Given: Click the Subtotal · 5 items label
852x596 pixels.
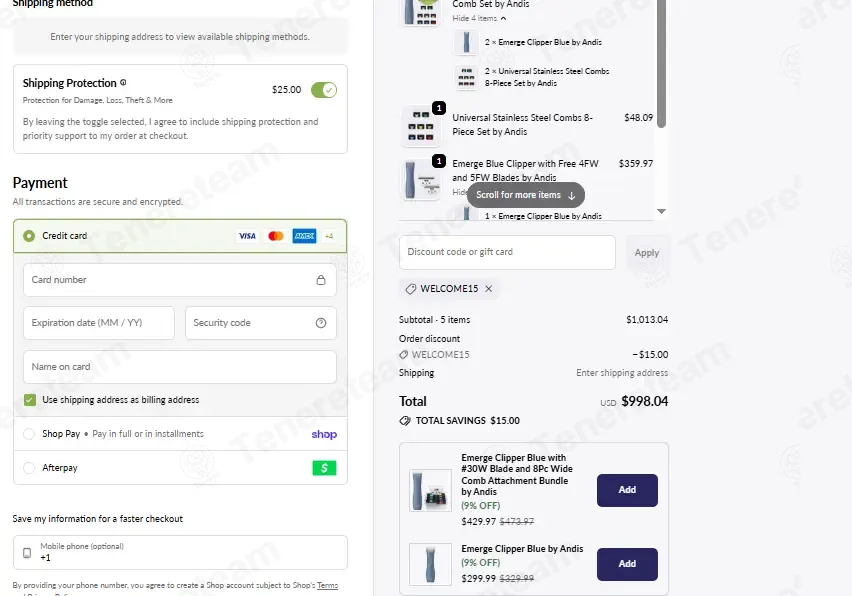Looking at the screenshot, I should pos(435,320).
